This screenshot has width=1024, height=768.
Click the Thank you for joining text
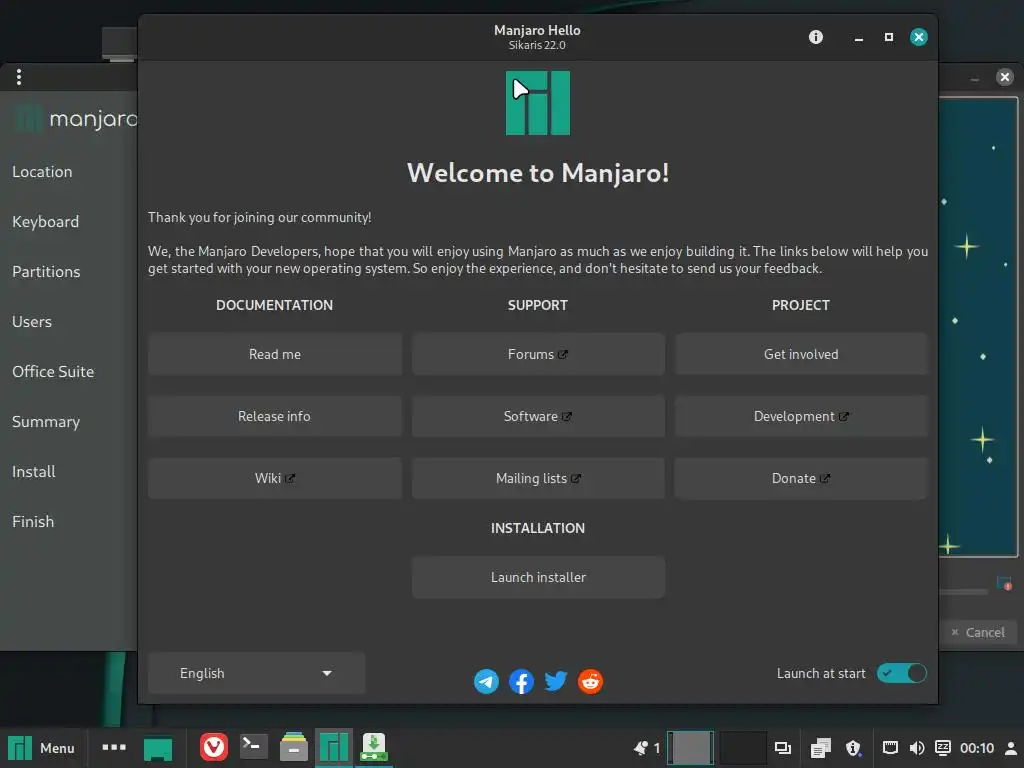click(259, 217)
